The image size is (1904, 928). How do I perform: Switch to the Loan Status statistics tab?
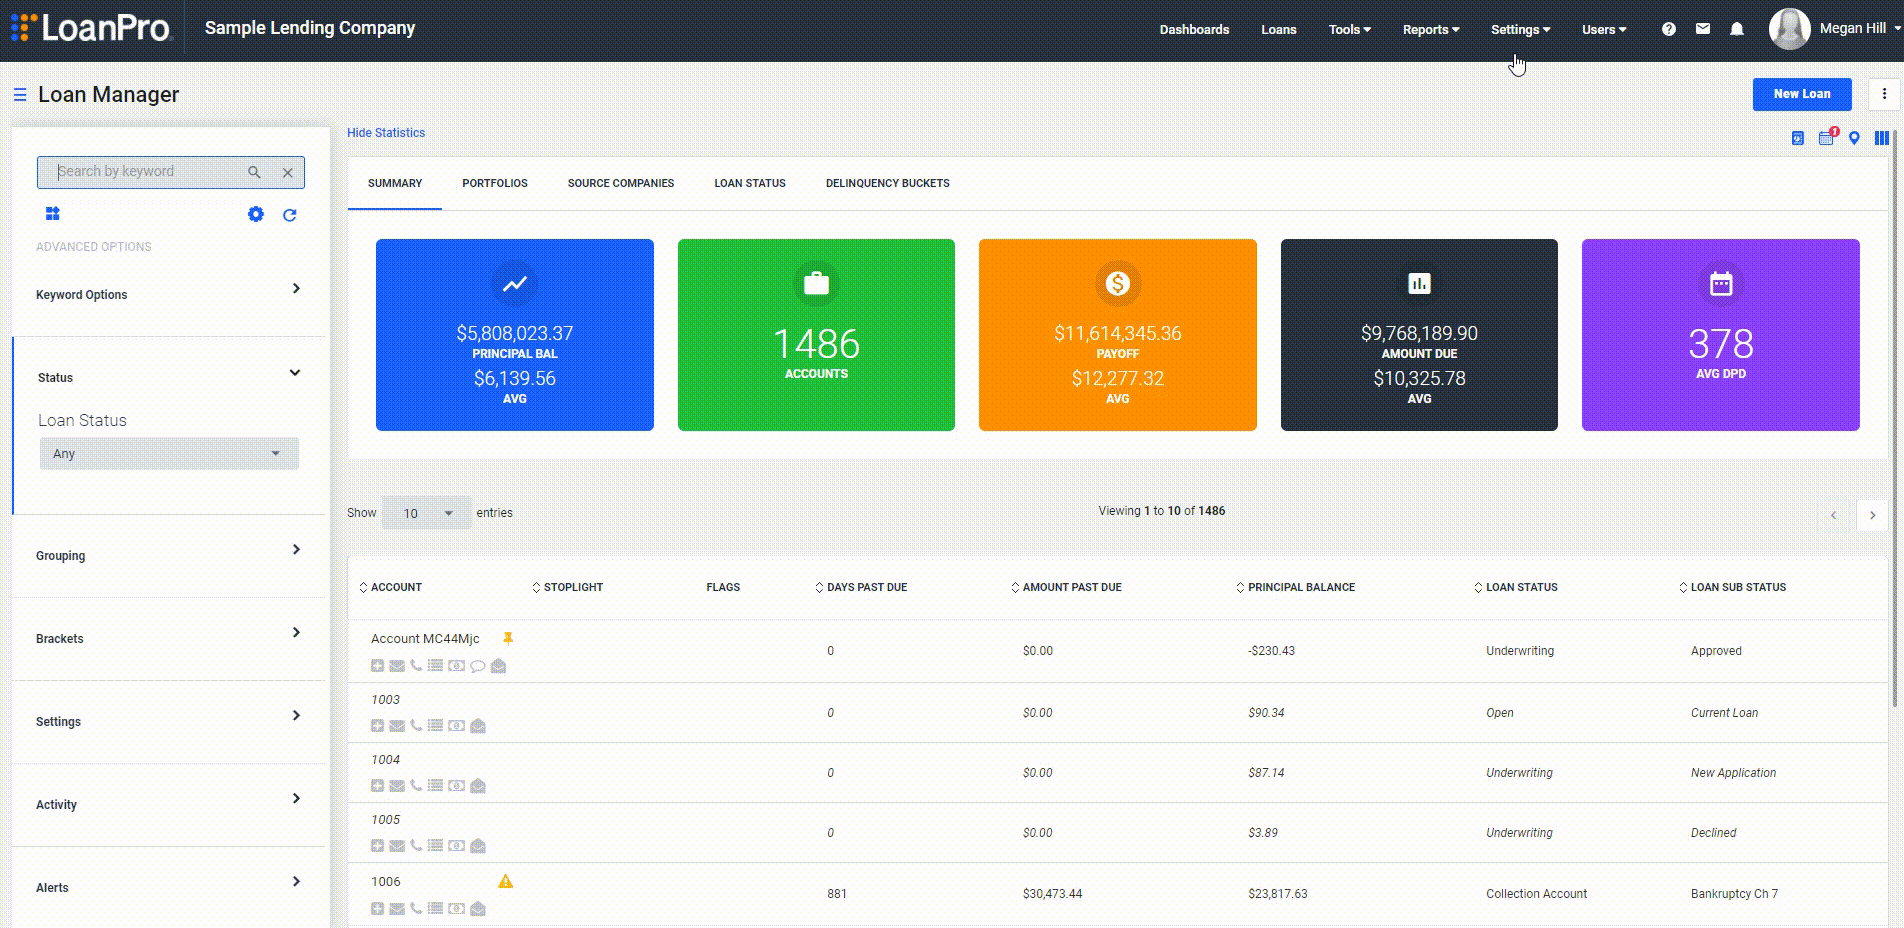[x=750, y=183]
